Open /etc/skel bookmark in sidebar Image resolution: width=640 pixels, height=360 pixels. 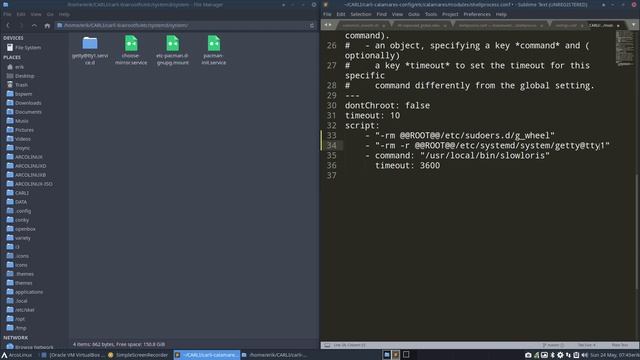(x=21, y=310)
